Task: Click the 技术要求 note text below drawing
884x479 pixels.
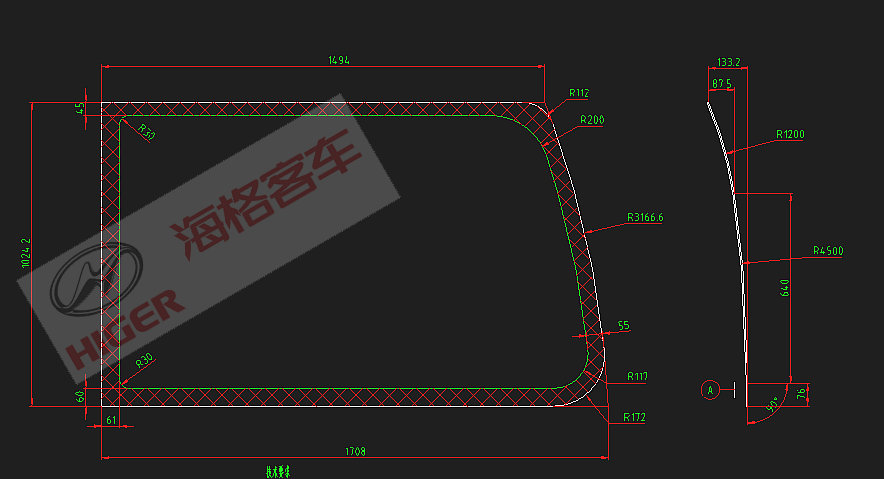Action: [x=277, y=469]
